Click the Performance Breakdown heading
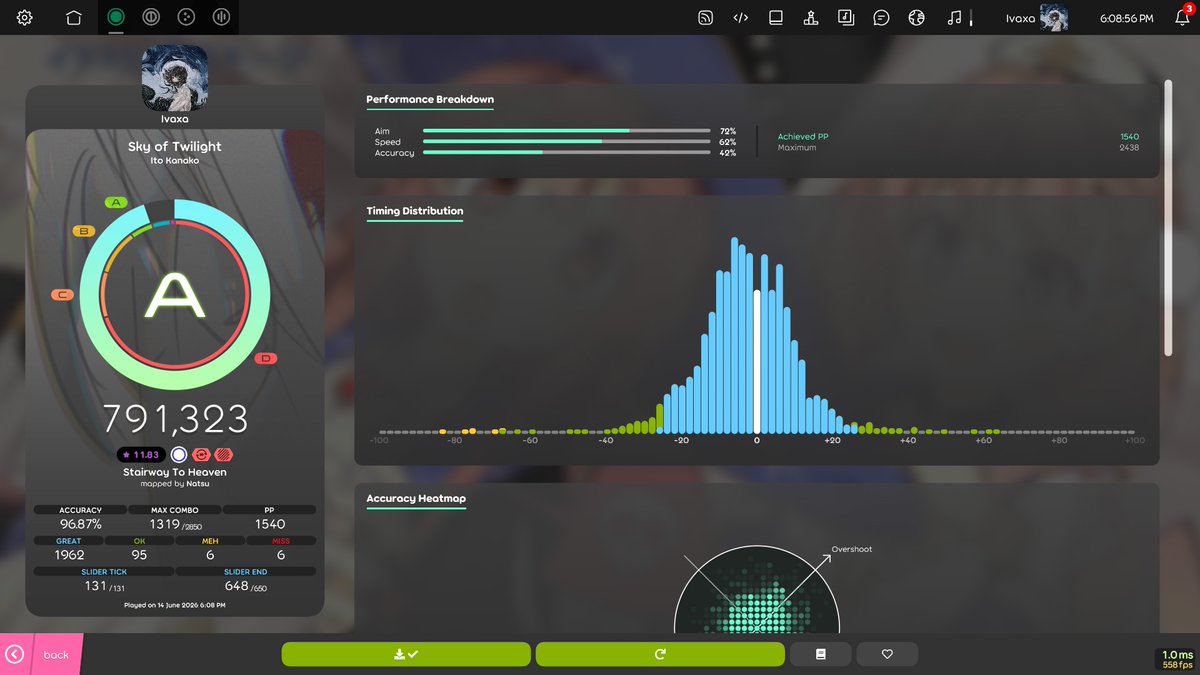Screen dimensions: 1200x675 click(429, 99)
